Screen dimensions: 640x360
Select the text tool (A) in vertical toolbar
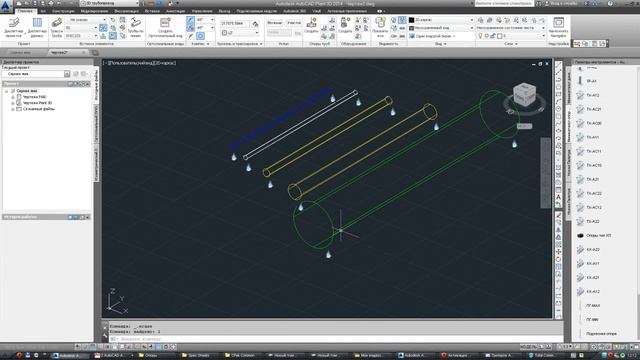coord(558,198)
